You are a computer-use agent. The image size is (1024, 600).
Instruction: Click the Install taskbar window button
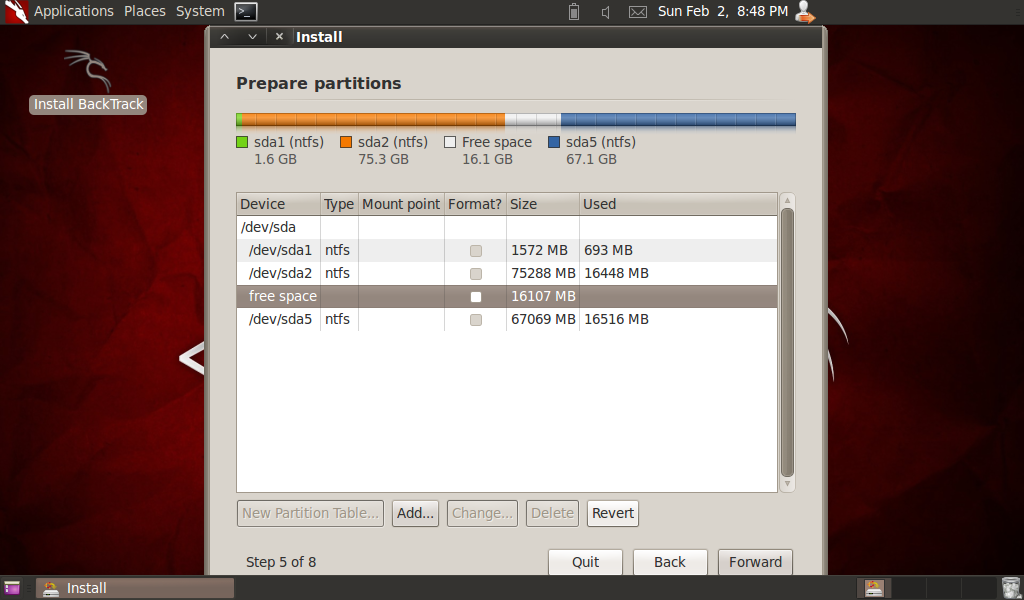(x=135, y=588)
